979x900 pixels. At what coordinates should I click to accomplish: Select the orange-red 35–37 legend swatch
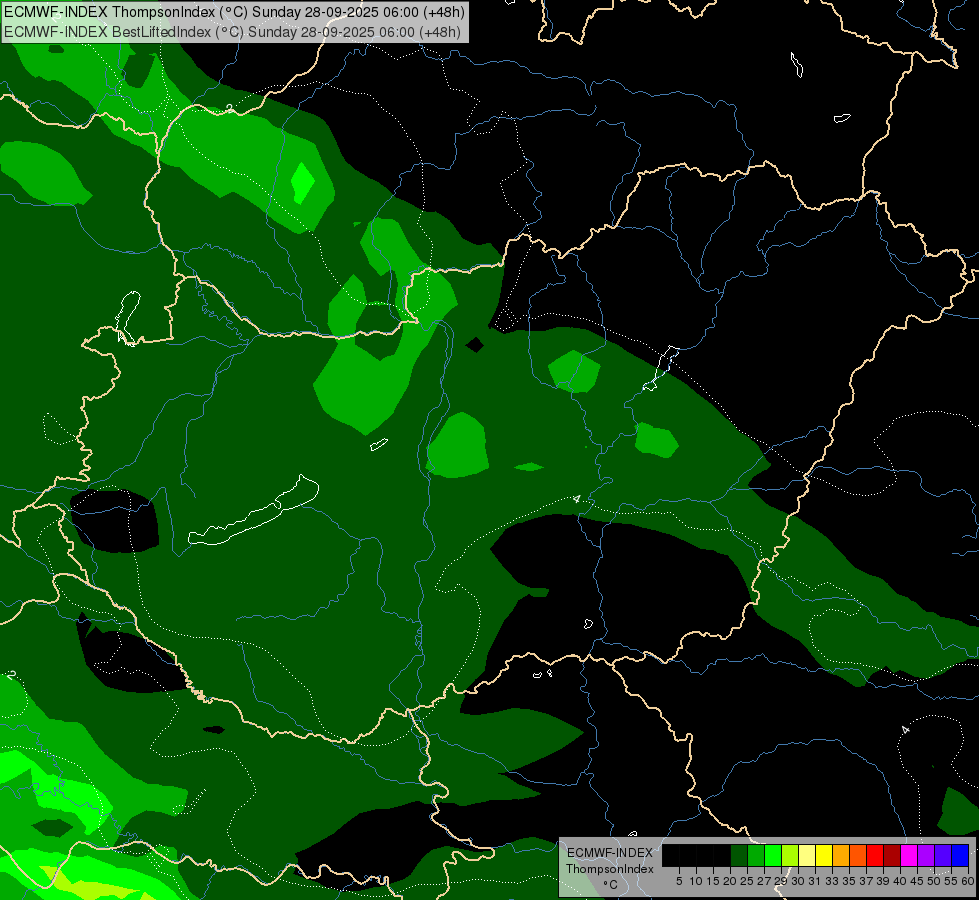click(x=858, y=855)
